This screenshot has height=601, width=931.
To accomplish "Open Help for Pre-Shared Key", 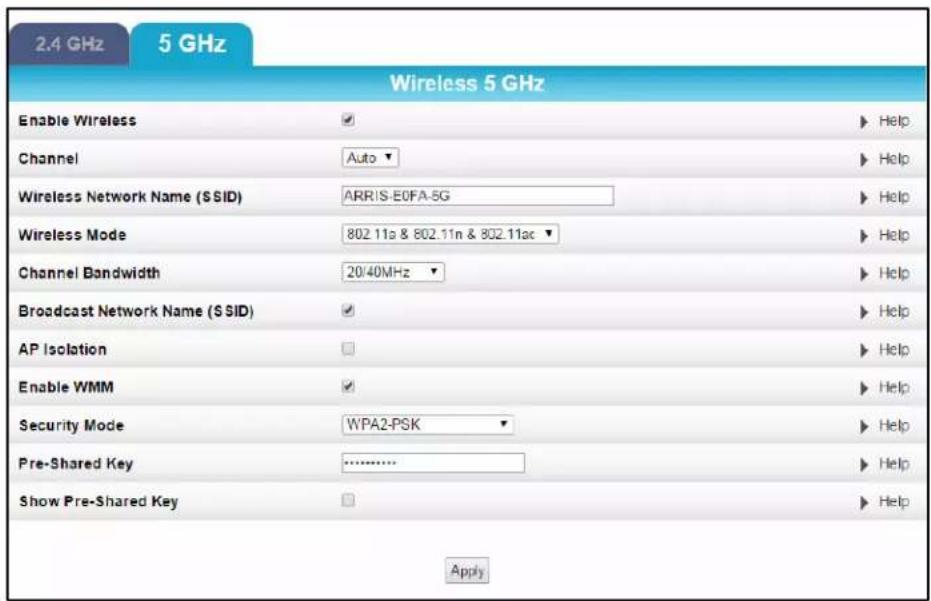I will coord(885,464).
